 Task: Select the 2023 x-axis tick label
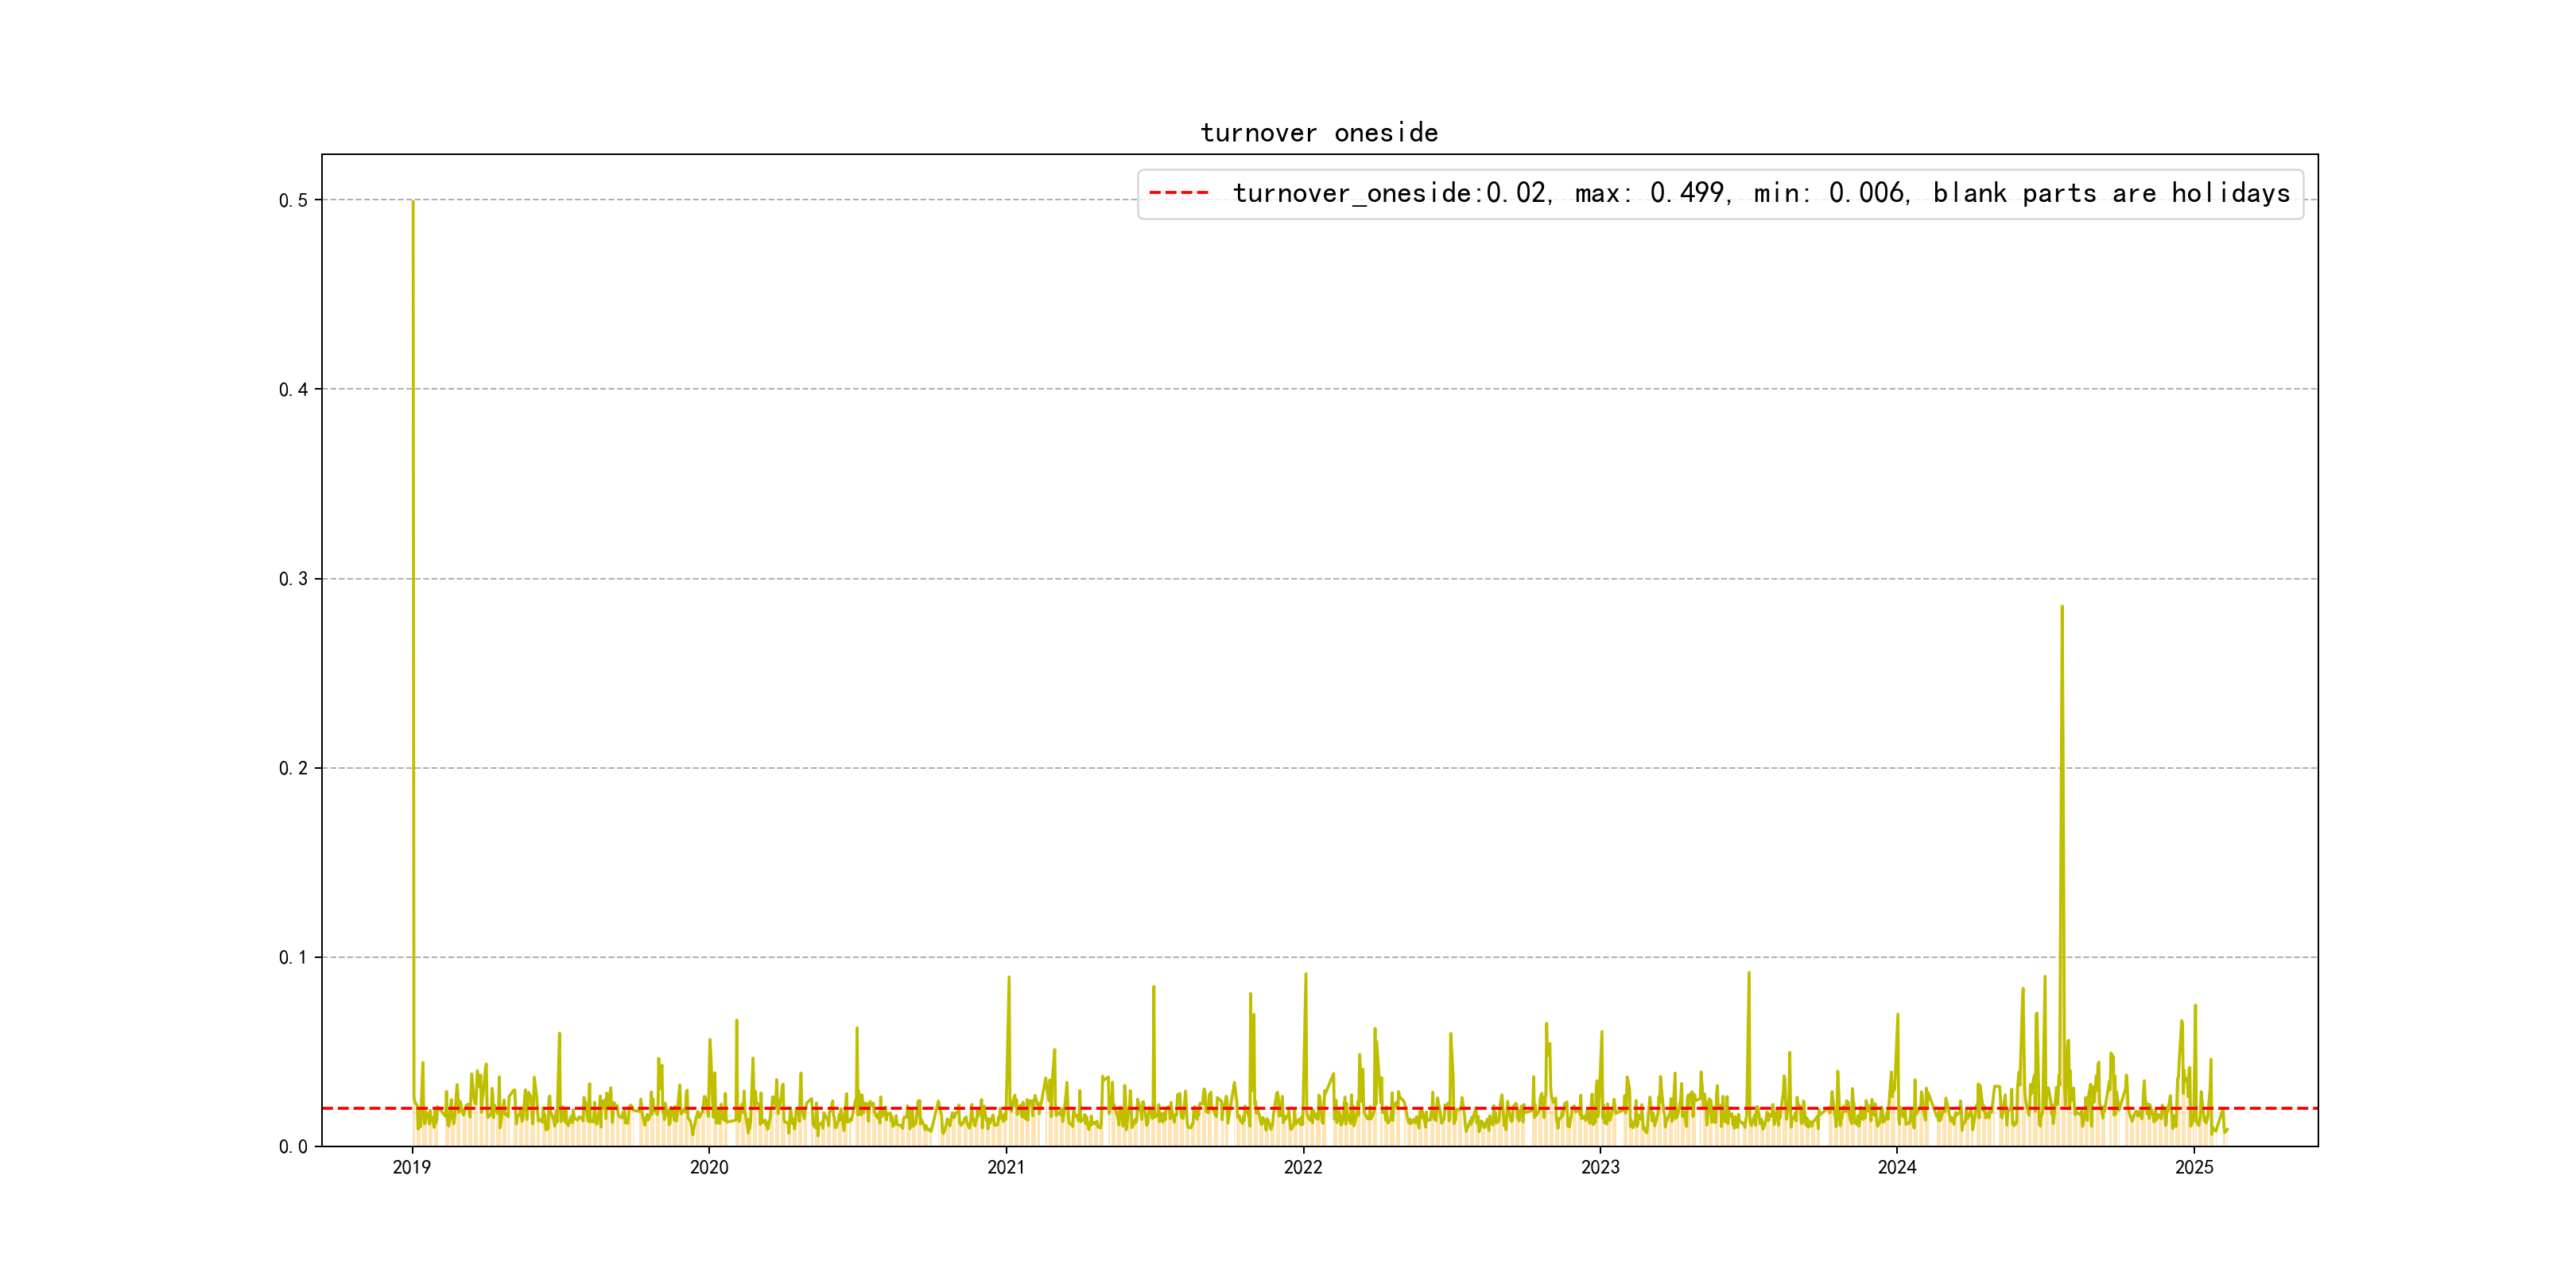[1600, 1167]
